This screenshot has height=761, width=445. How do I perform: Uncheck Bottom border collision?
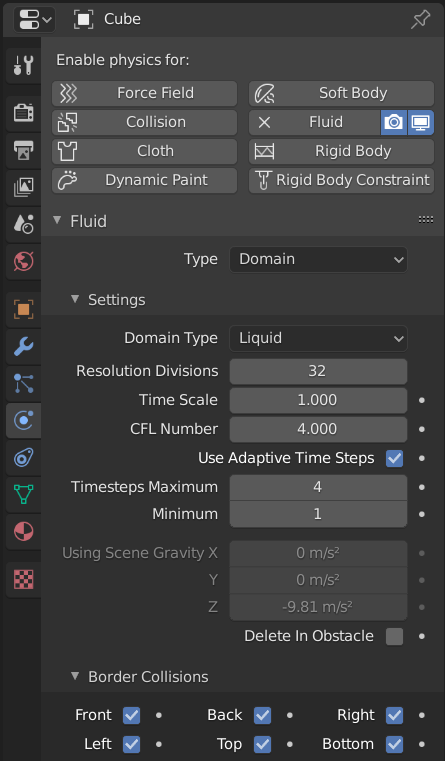[394, 744]
